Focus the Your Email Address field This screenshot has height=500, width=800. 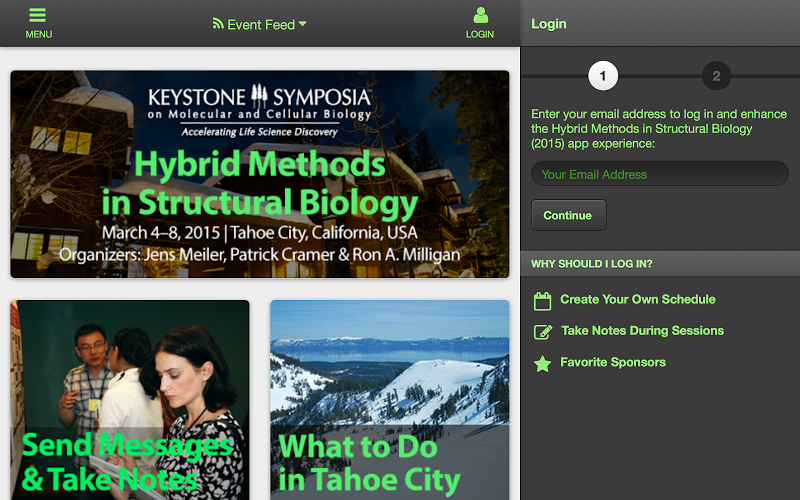[x=660, y=174]
